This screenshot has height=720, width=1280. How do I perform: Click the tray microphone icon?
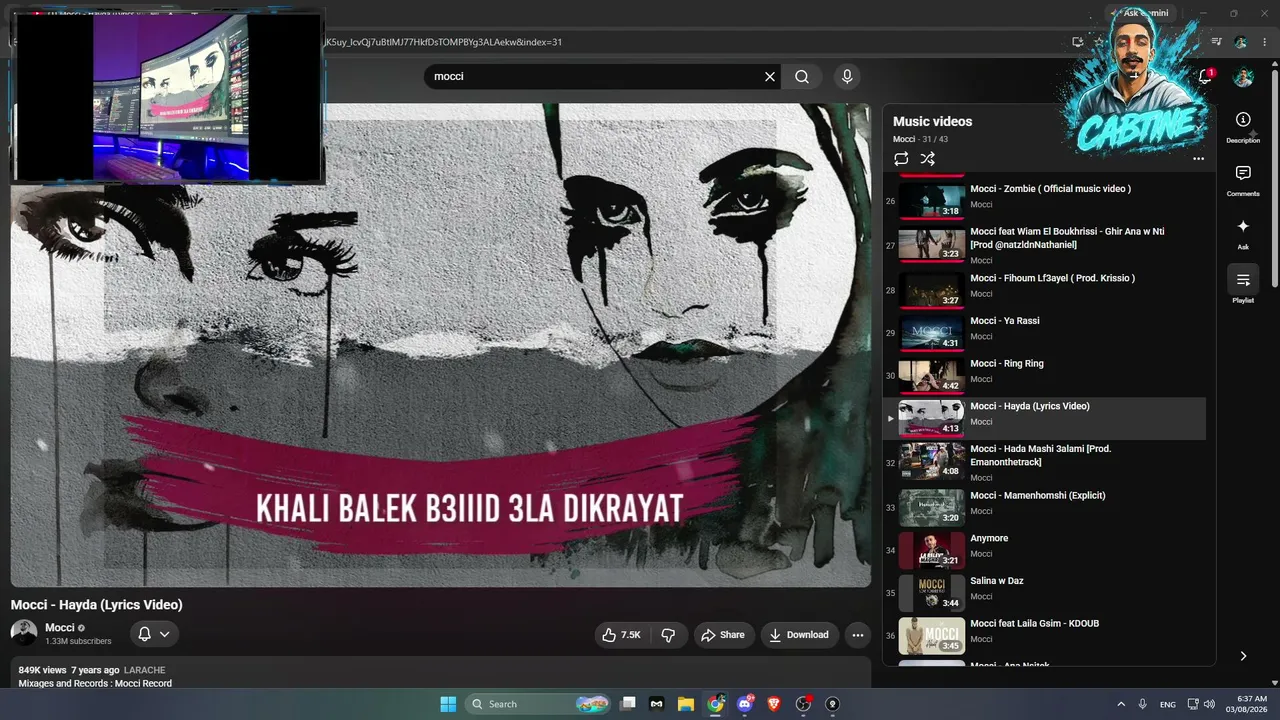(x=1142, y=704)
